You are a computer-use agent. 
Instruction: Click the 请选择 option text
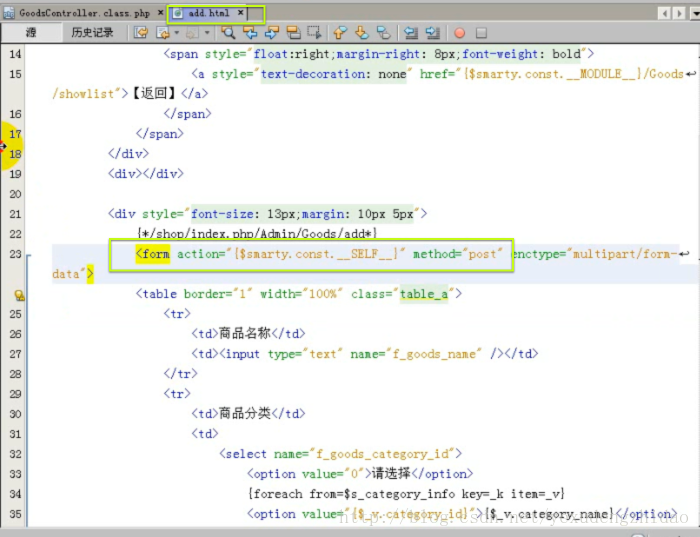[391, 473]
